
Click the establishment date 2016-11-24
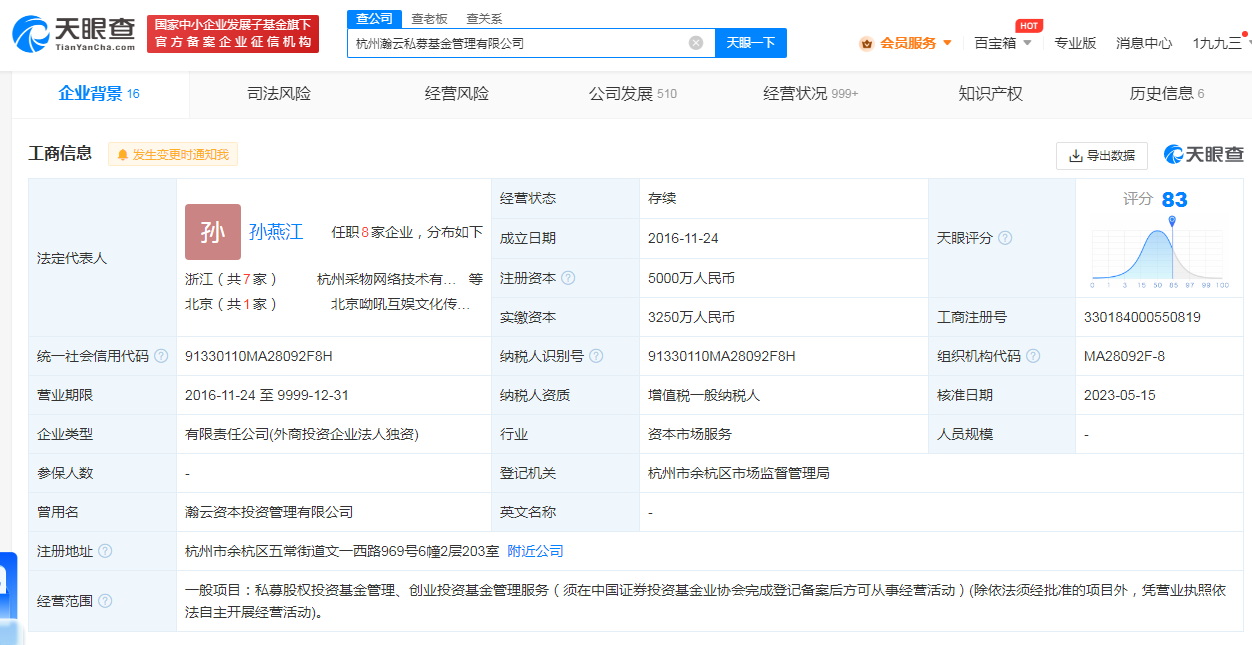tap(683, 238)
